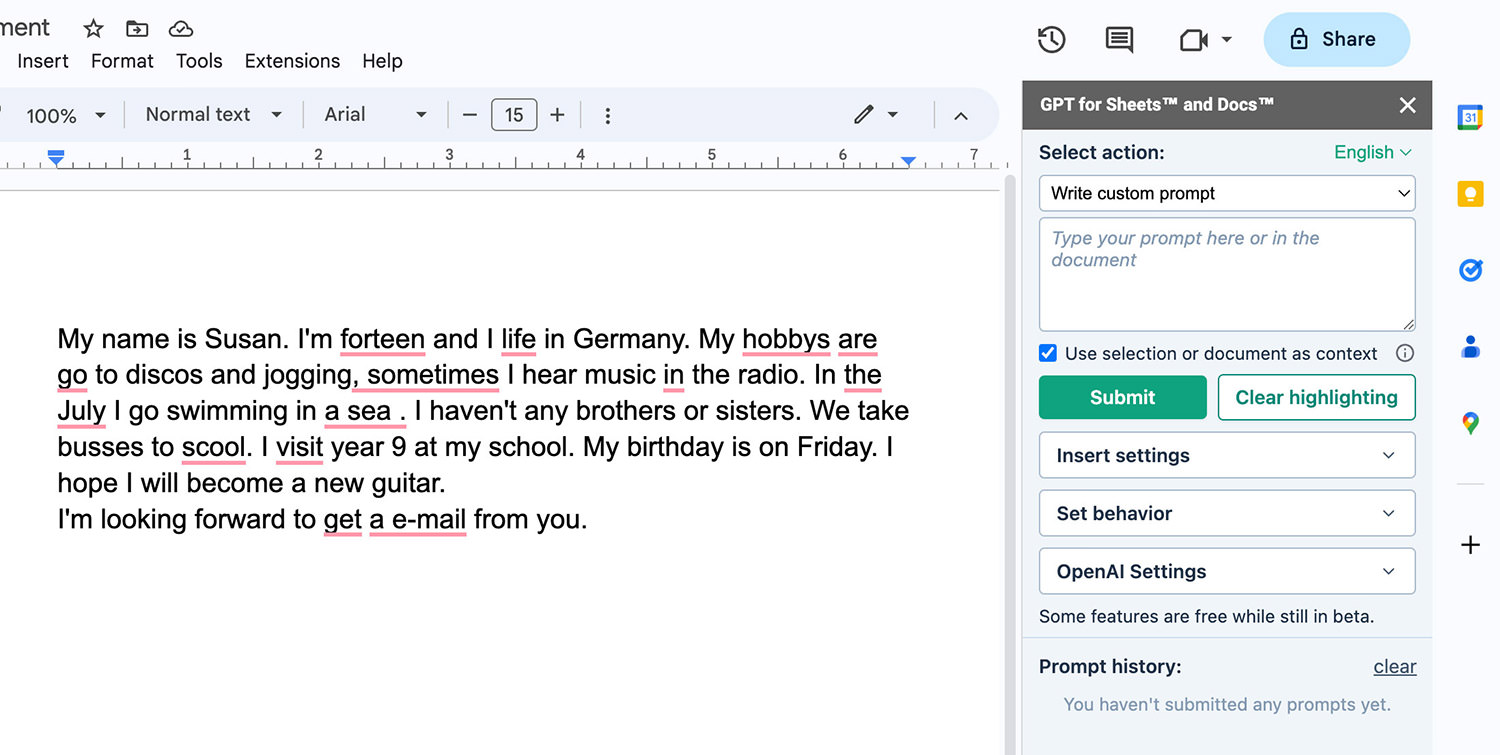
Task: Open the comments icon
Action: [x=1119, y=39]
